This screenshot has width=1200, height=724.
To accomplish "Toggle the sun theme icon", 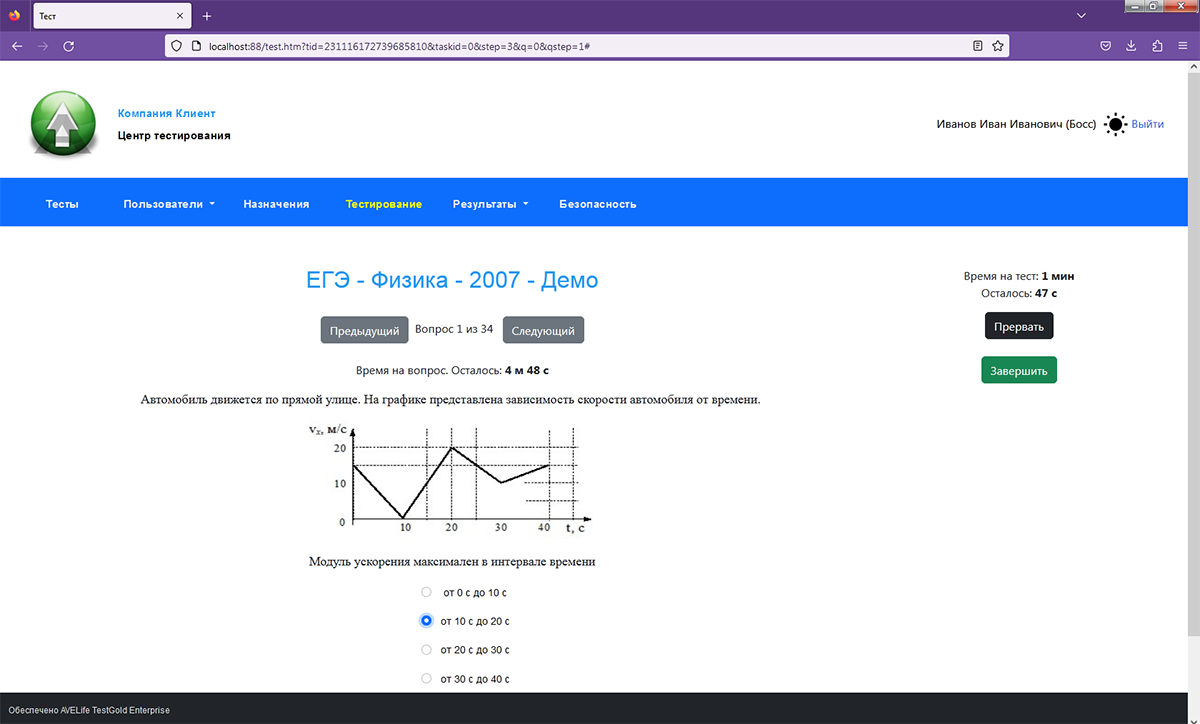I will [x=1115, y=125].
